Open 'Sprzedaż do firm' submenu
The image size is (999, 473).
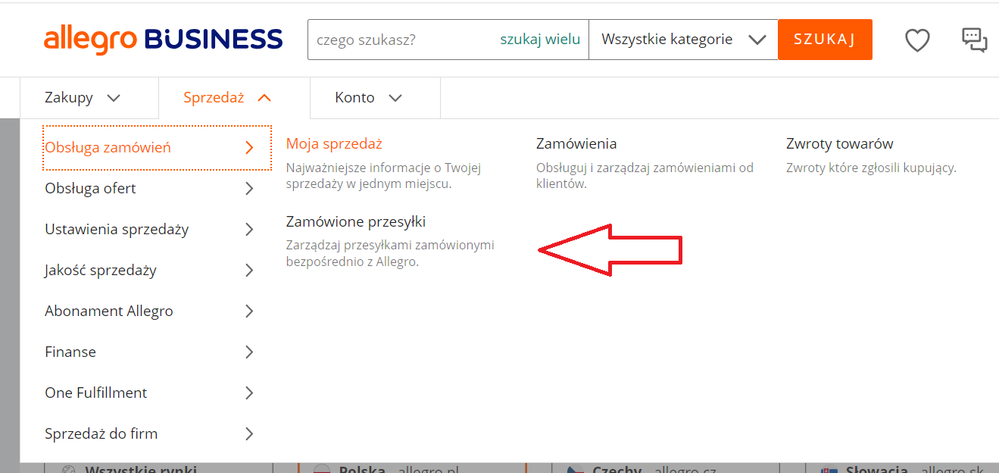point(149,434)
